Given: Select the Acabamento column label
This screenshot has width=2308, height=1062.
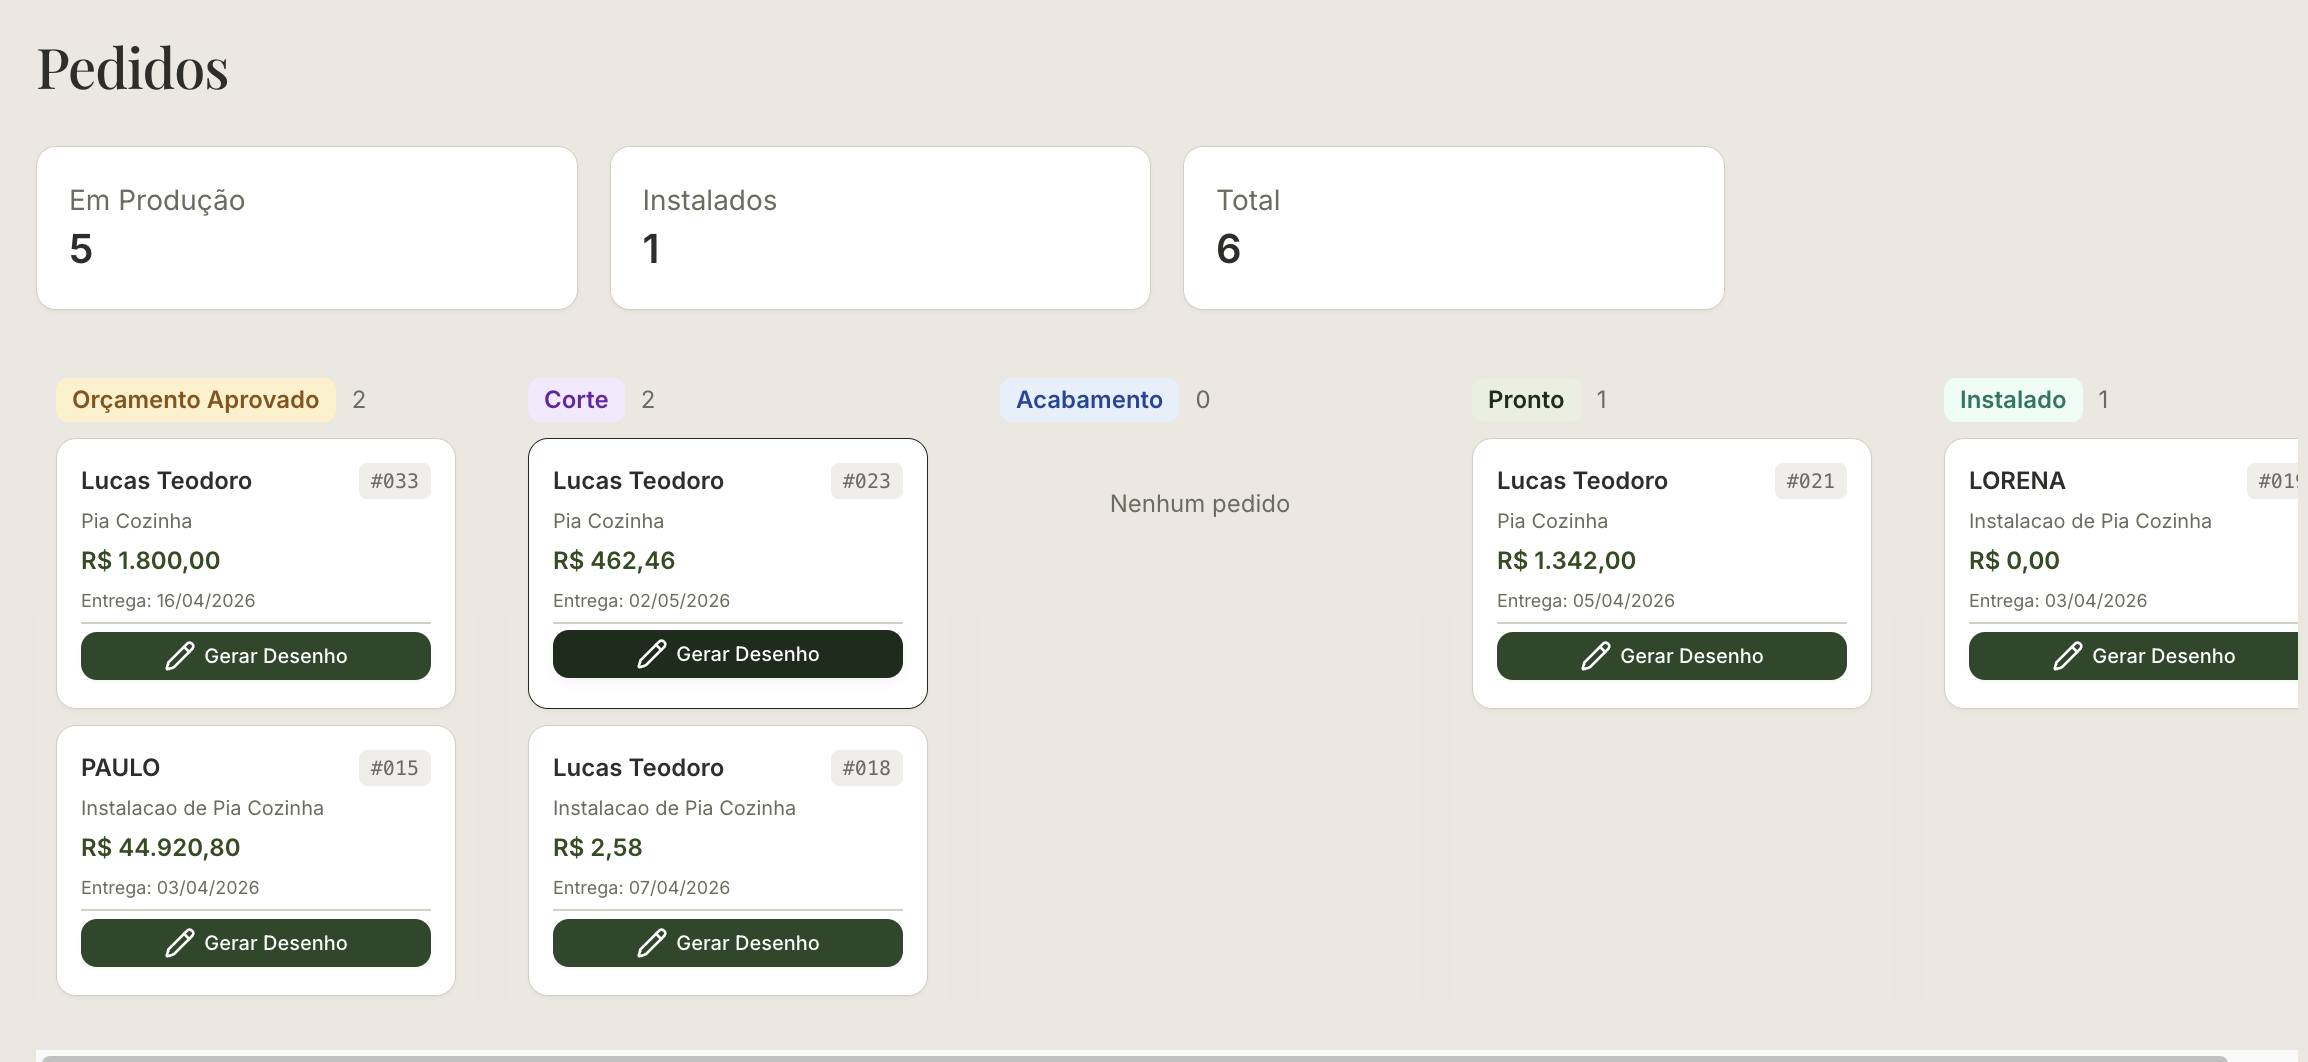Looking at the screenshot, I should (1089, 400).
